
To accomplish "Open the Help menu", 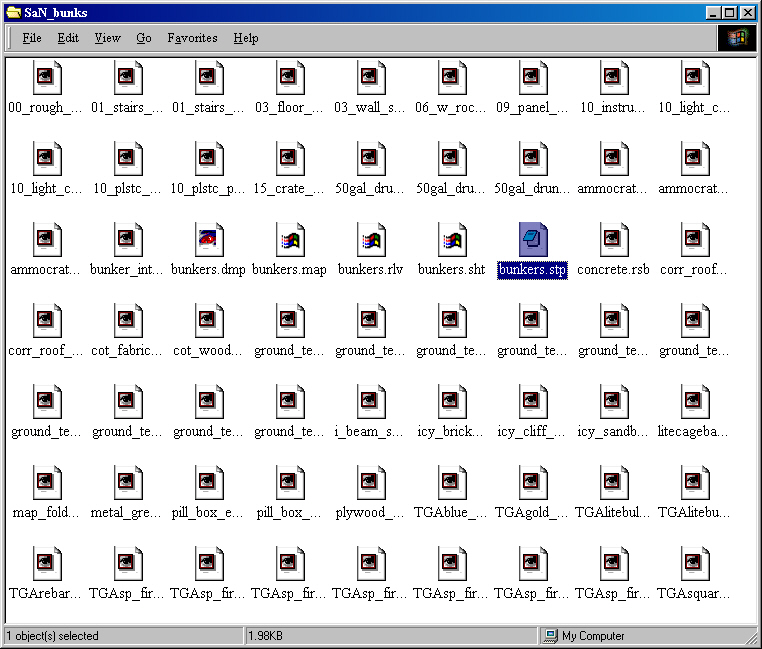I will coord(246,38).
